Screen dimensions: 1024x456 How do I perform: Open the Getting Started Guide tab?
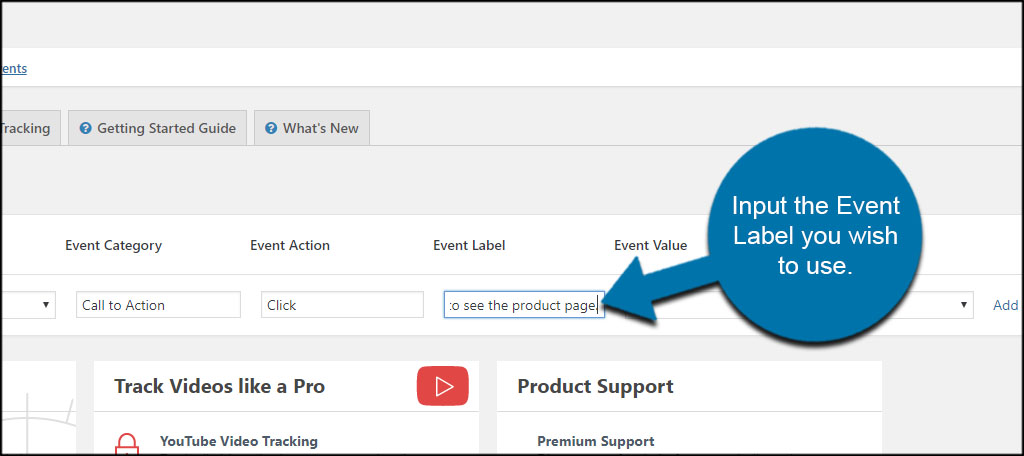157,128
